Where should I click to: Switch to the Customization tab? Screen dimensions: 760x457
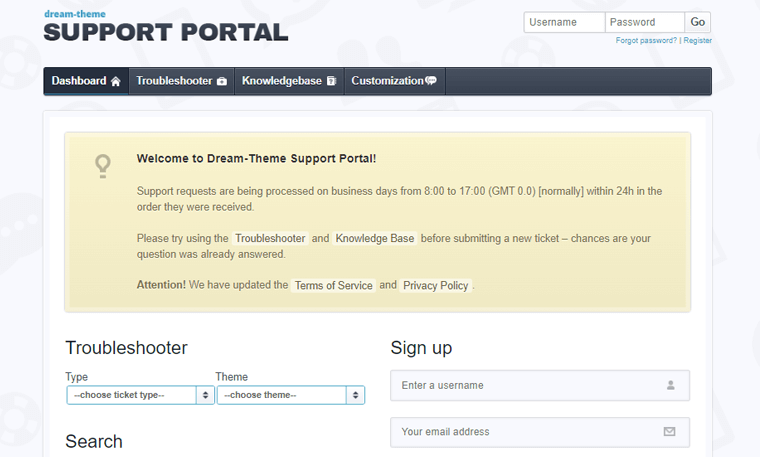(395, 81)
